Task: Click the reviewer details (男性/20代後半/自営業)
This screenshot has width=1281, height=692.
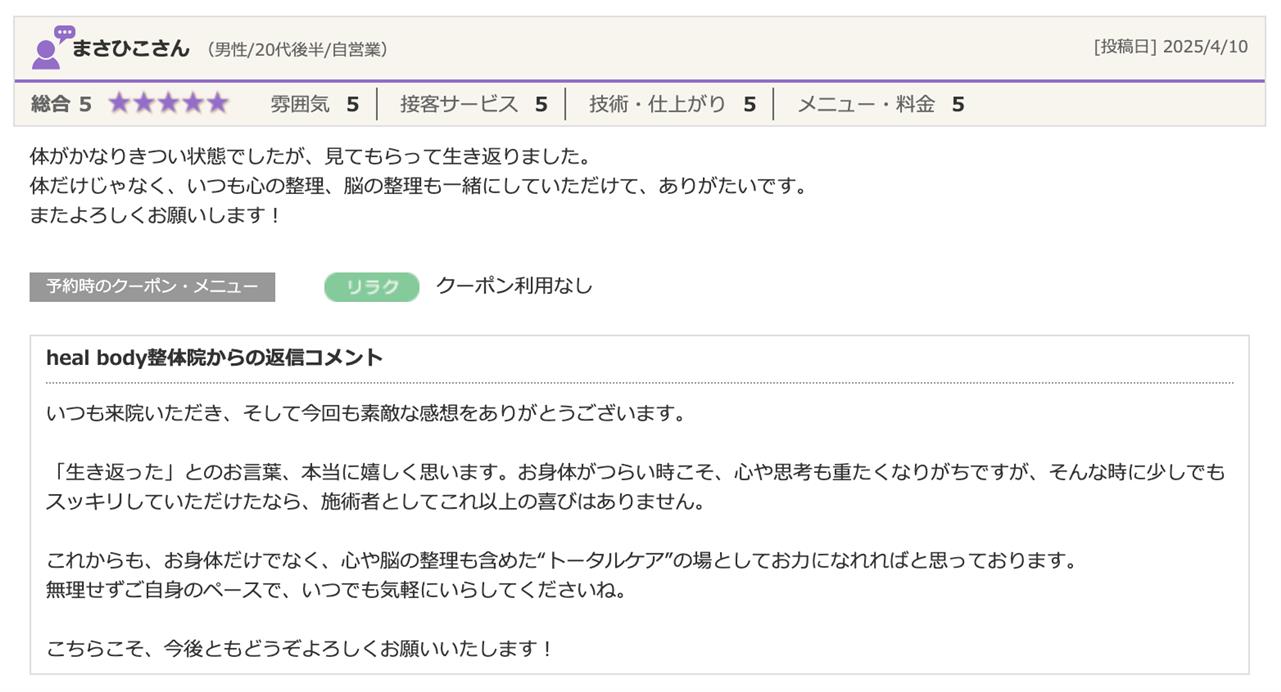Action: [297, 49]
